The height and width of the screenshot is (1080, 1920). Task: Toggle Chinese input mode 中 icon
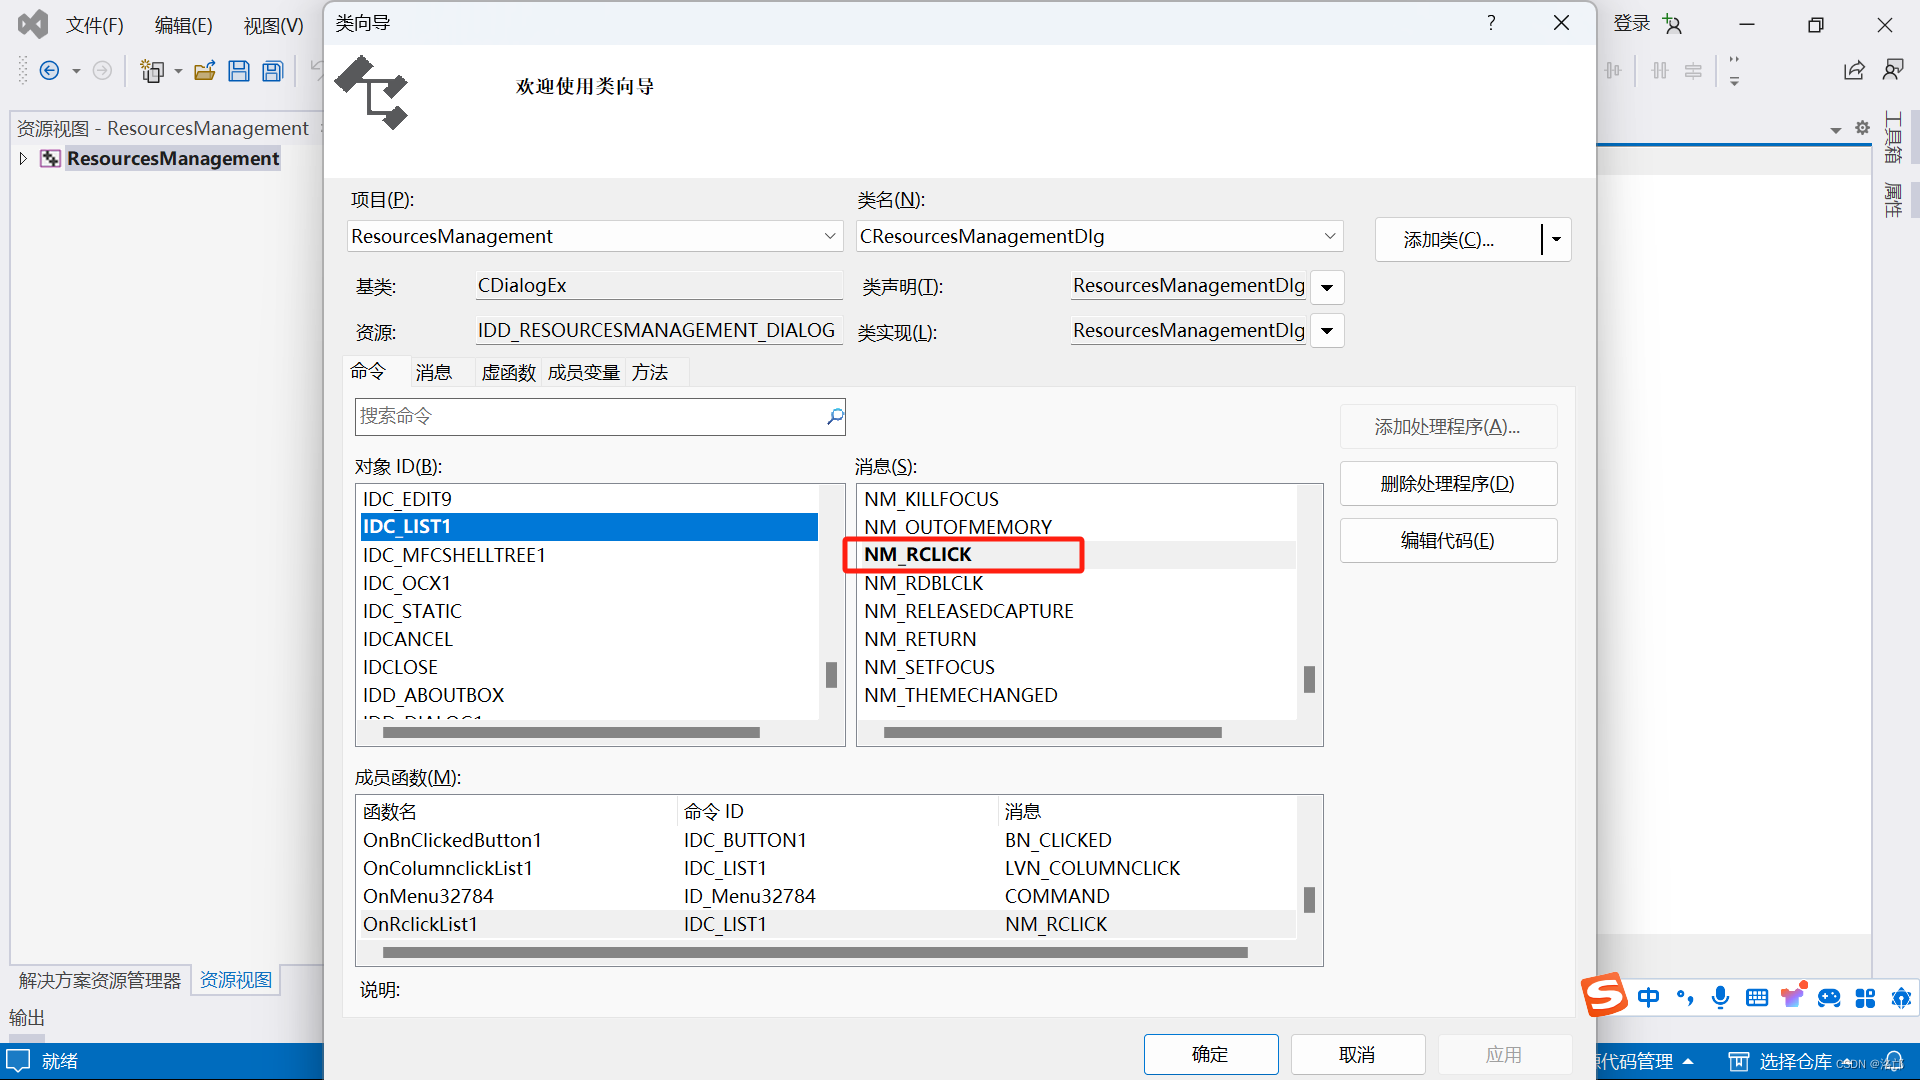coord(1648,997)
